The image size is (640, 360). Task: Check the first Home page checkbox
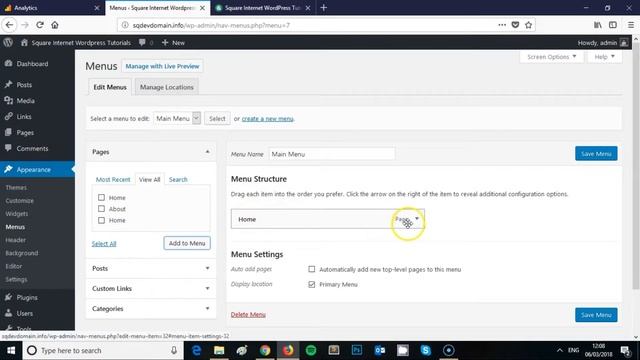click(x=101, y=198)
